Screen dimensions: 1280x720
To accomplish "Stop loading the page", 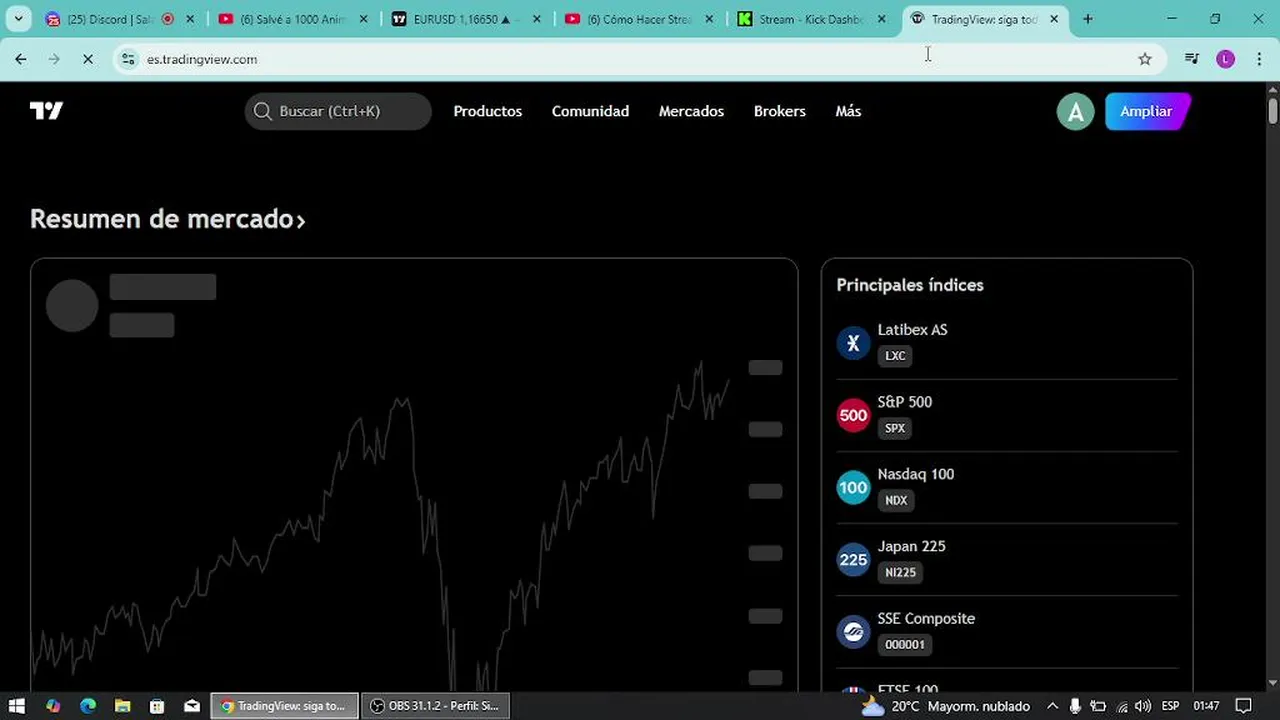I will point(87,59).
